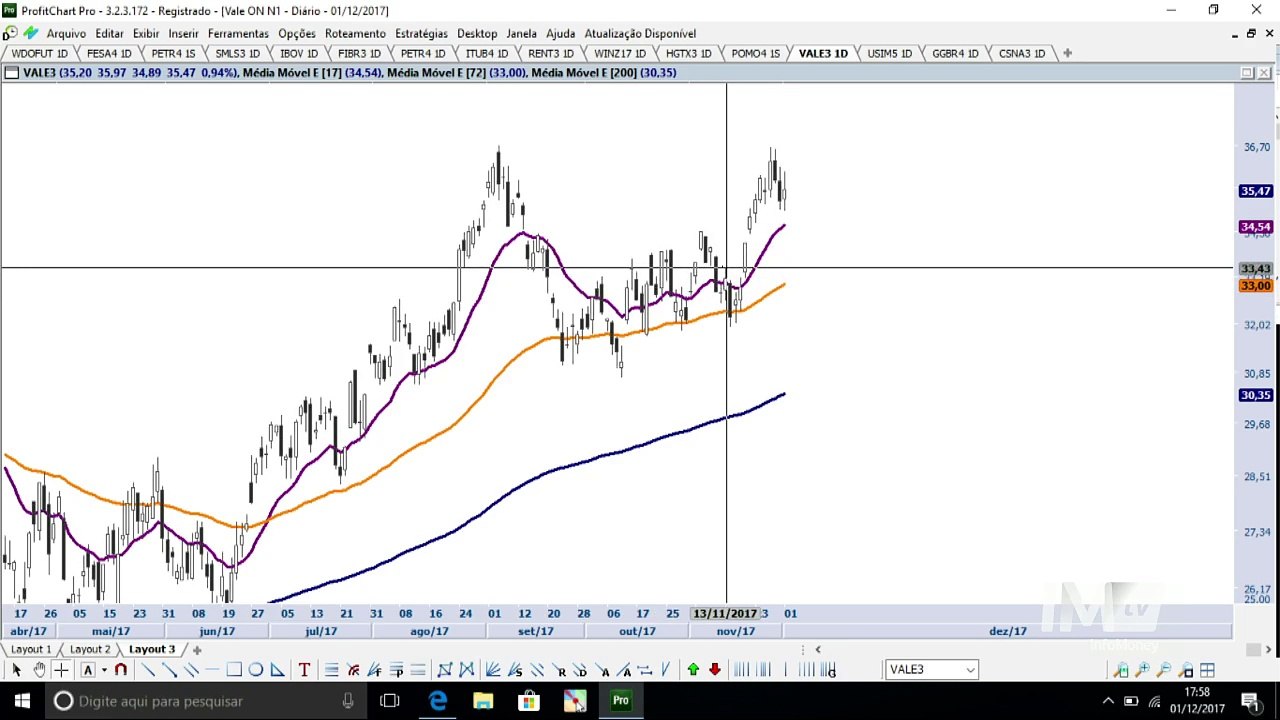Maximize the VALE3 chart pane
The width and height of the screenshot is (1280, 720).
[x=1247, y=72]
